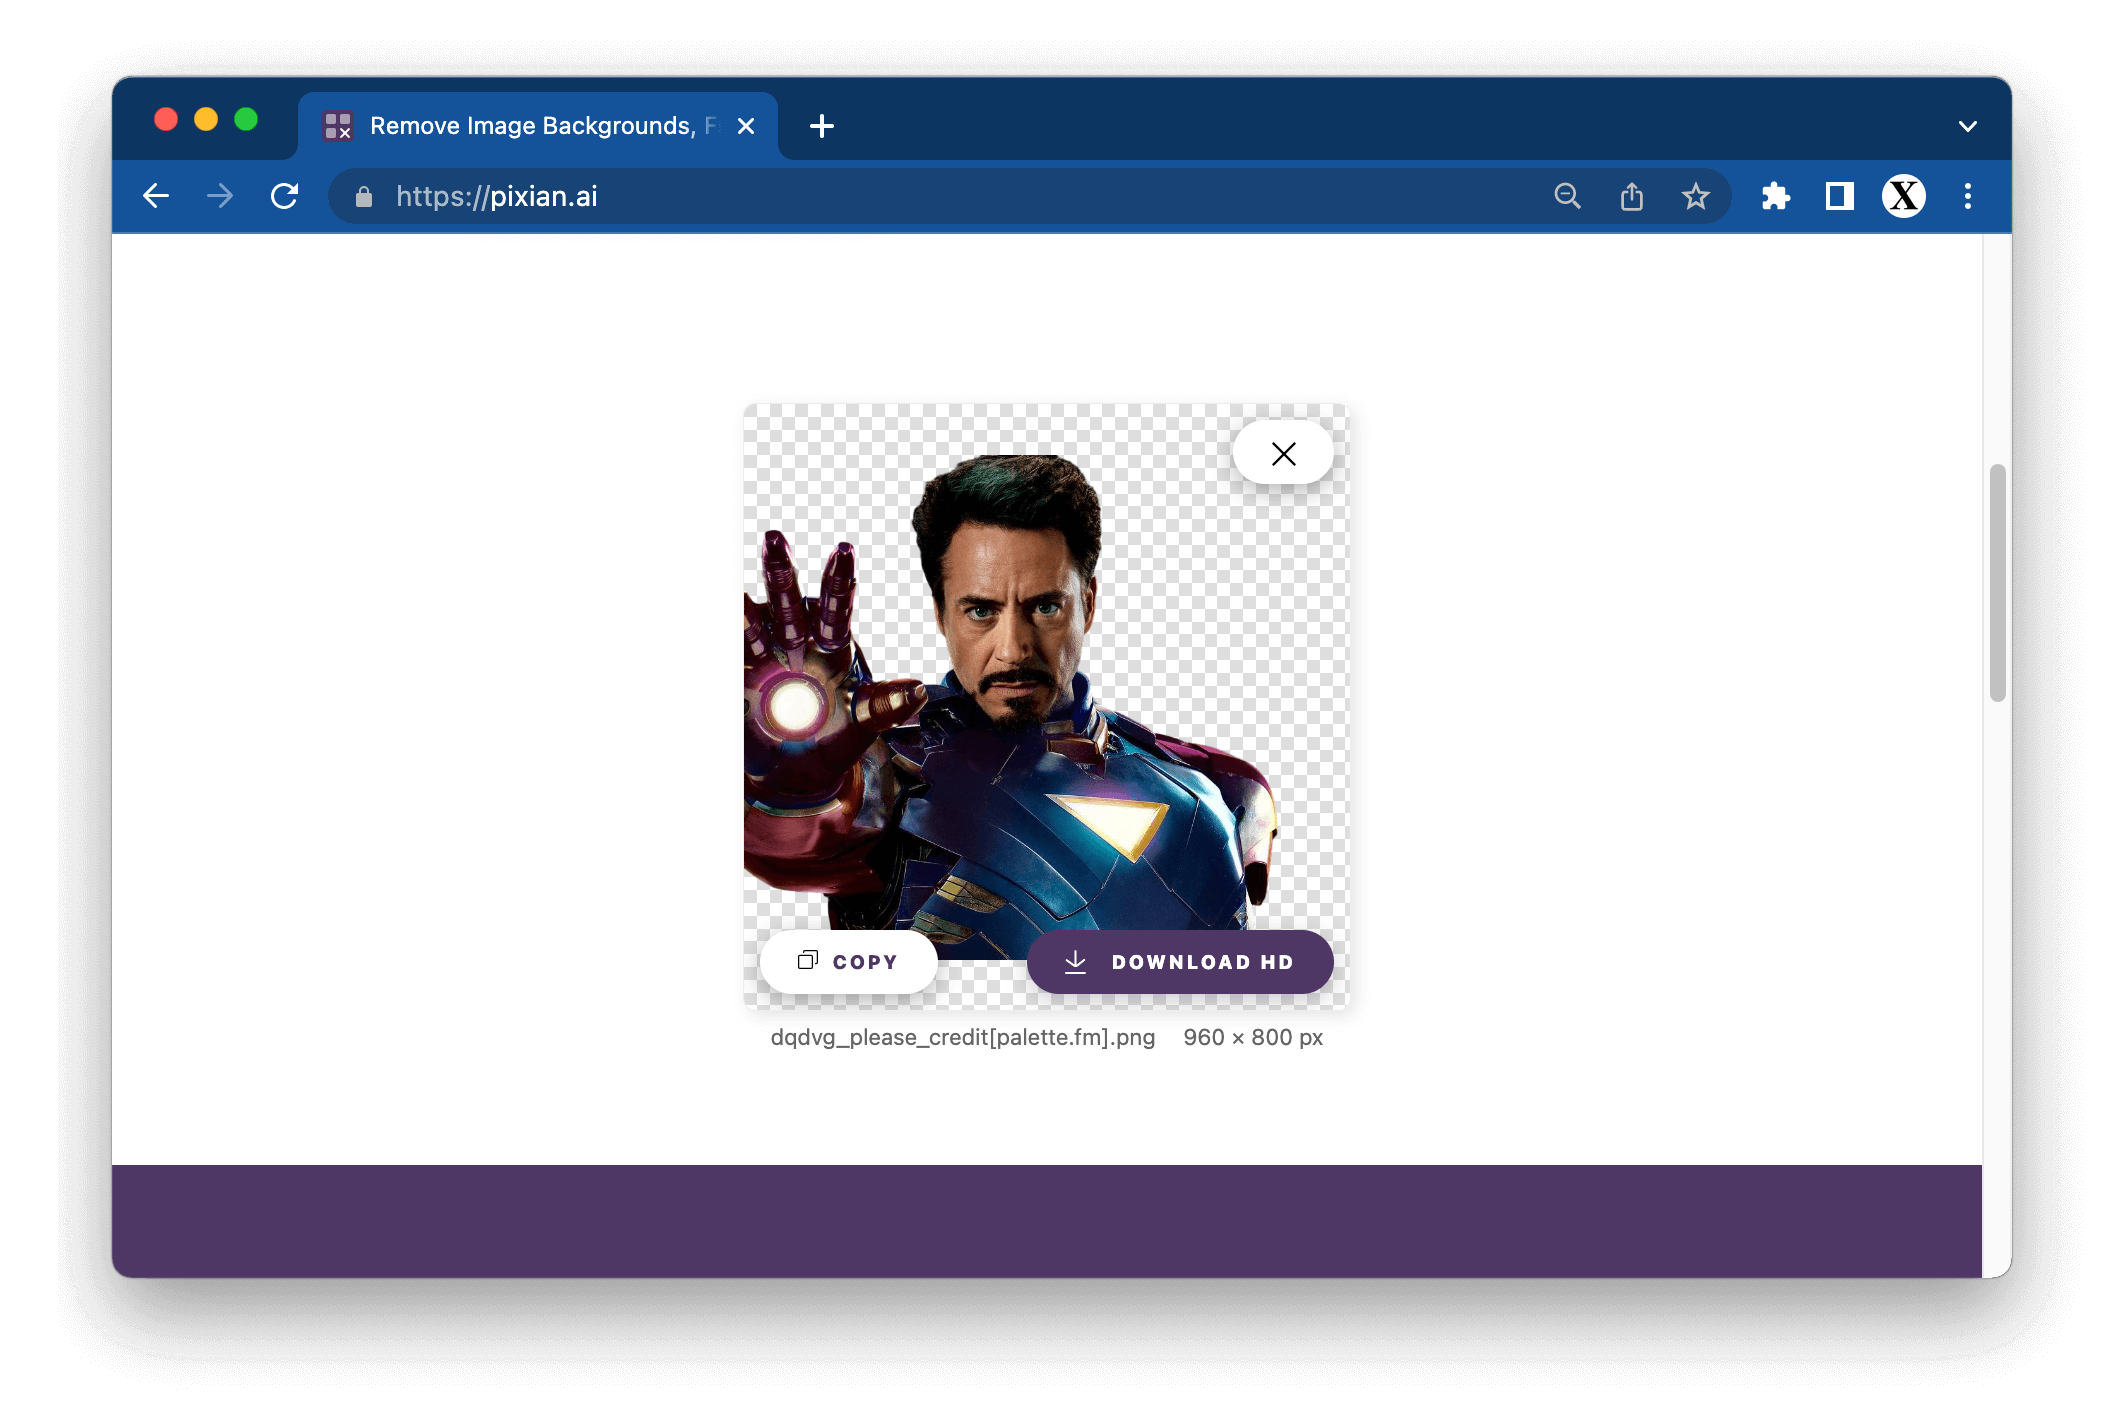This screenshot has width=2124, height=1426.
Task: Toggle the browser side panel icon
Action: pos(1839,196)
